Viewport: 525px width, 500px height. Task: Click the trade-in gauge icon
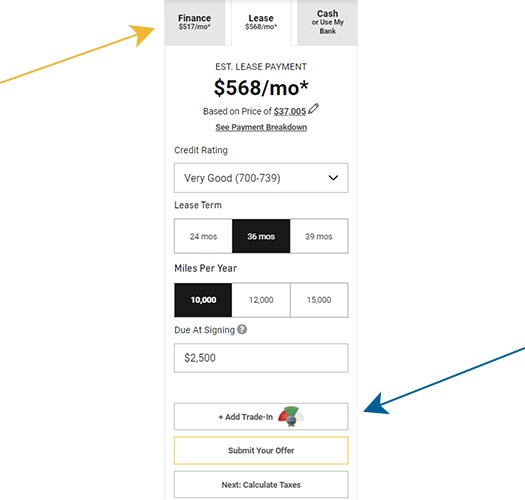[291, 416]
